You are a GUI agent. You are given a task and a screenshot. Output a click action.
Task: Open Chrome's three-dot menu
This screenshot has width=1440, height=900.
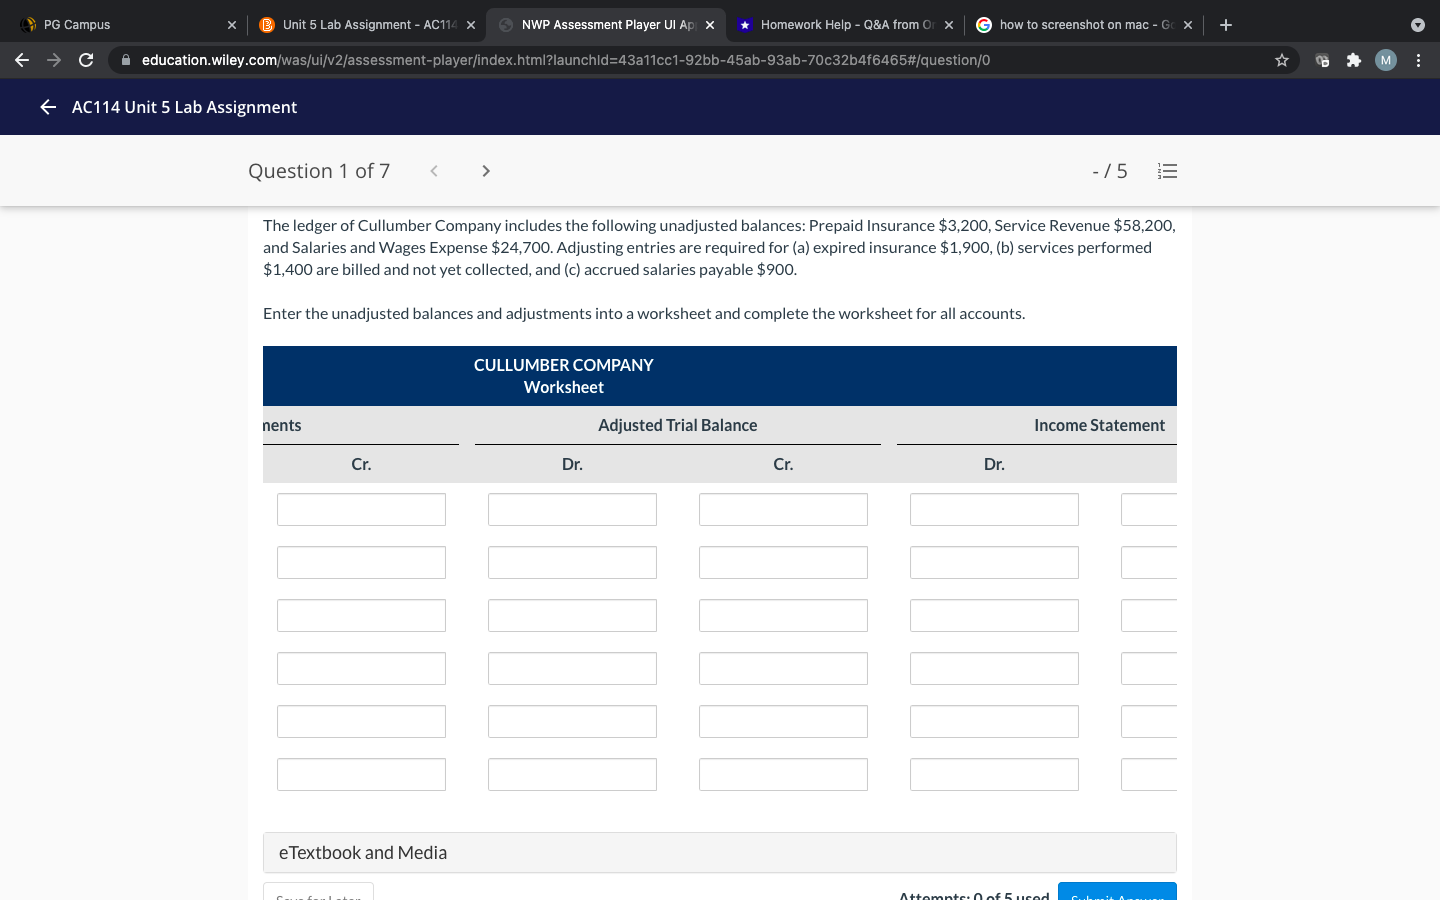(x=1419, y=60)
